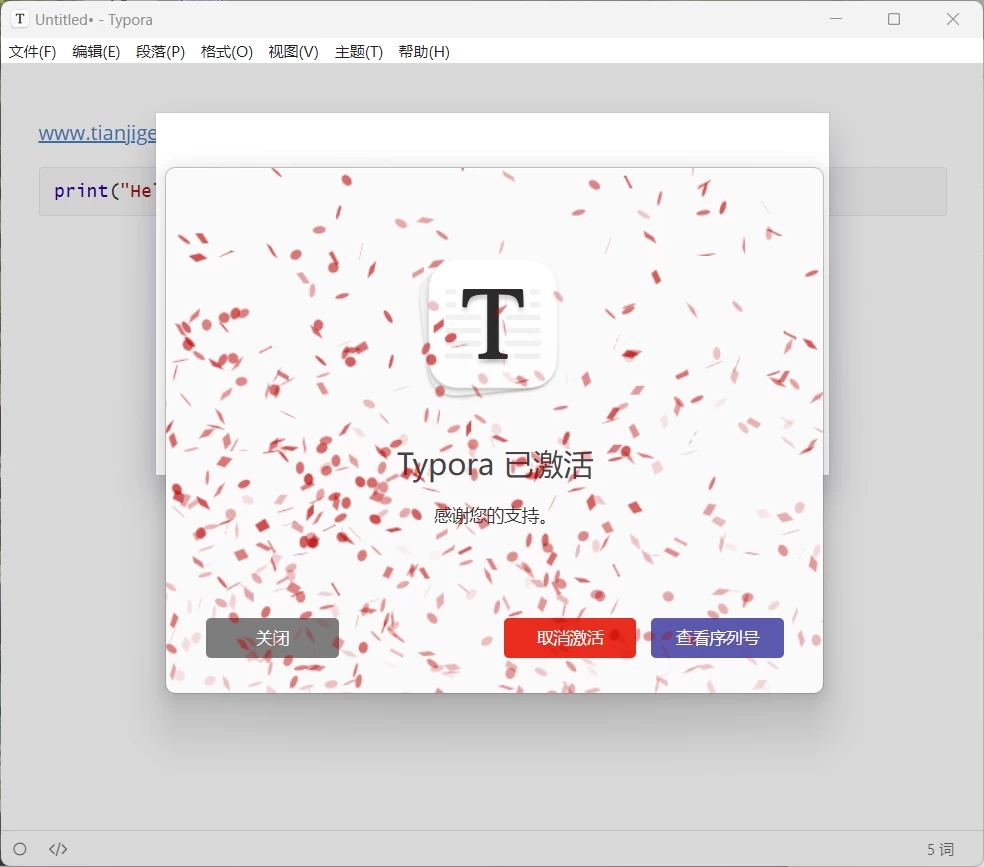The image size is (984, 867).
Task: Expand the 视图(V) menu
Action: pyautogui.click(x=293, y=52)
